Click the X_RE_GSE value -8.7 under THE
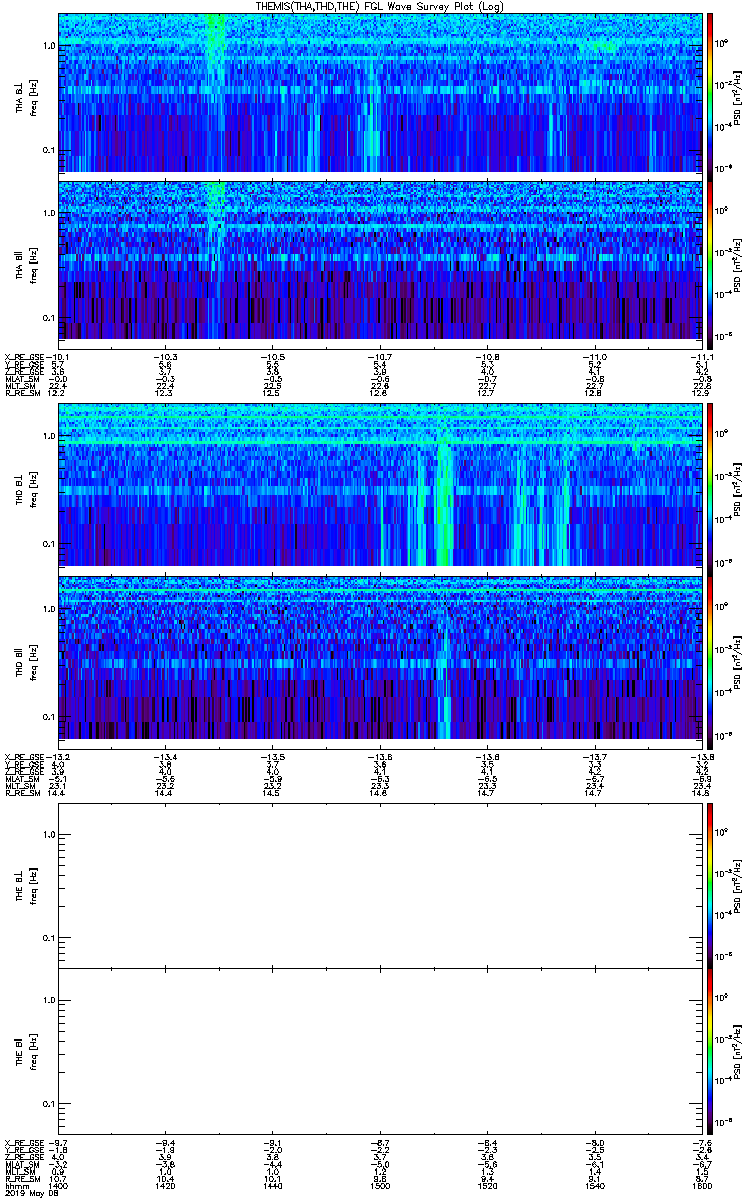Screen dimensions: 750x1200 click(379, 1144)
